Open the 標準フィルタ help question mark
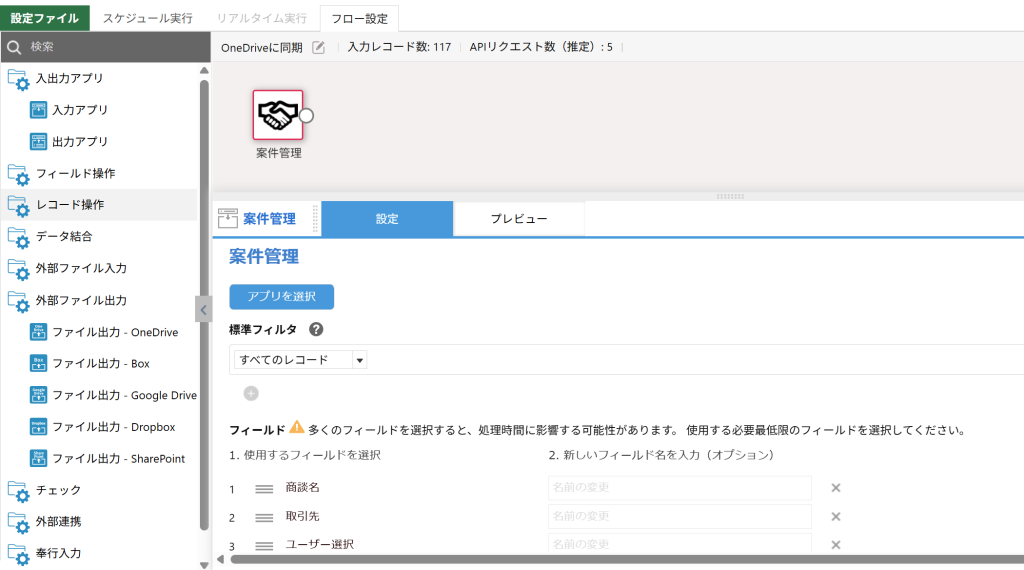This screenshot has height=570, width=1024. click(316, 330)
